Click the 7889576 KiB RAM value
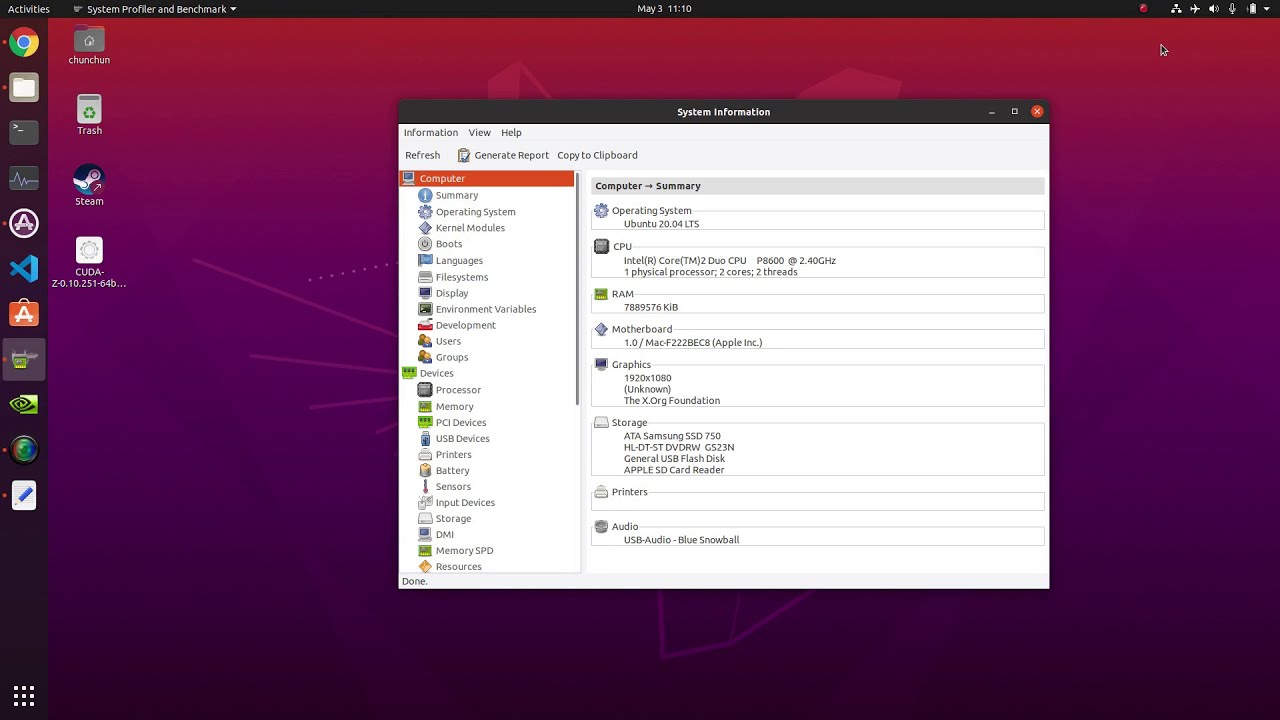Screen dimensions: 1280x720 pos(651,307)
